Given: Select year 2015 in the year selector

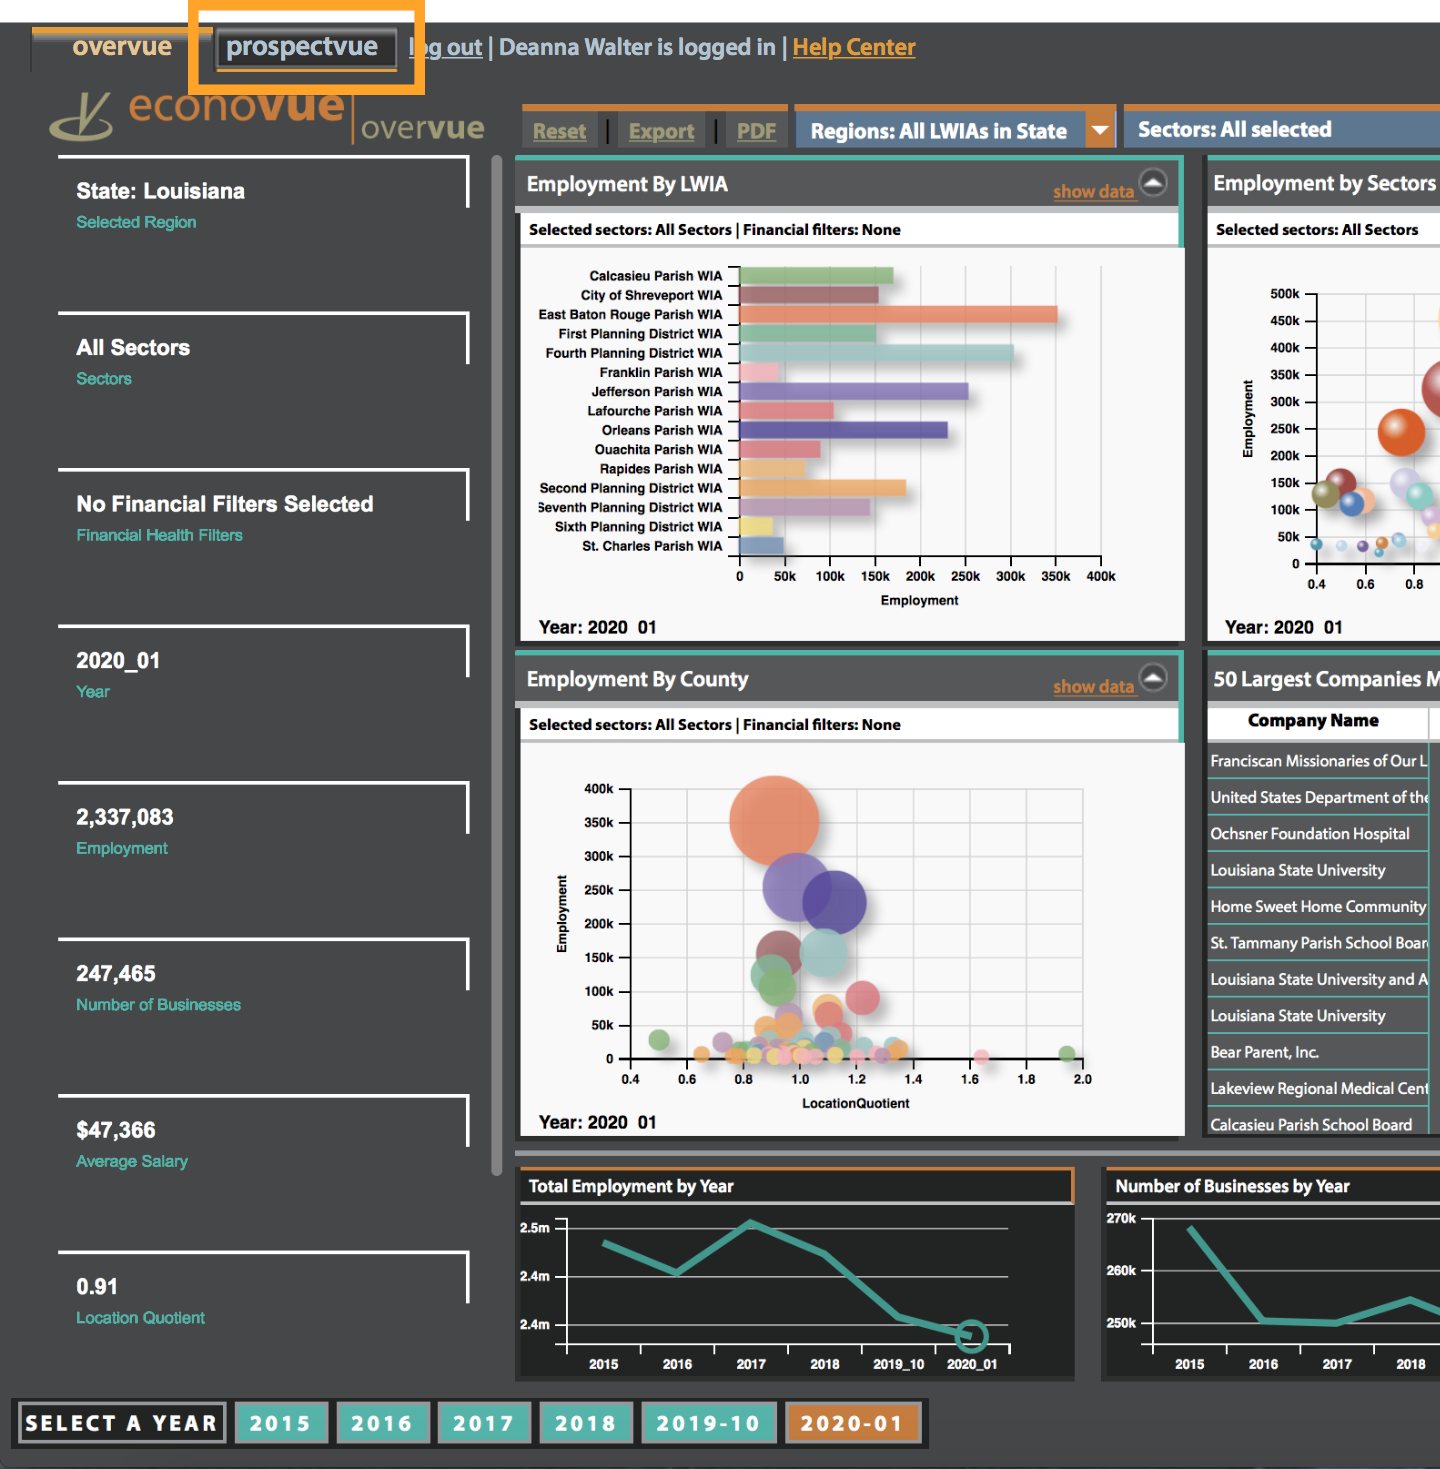Looking at the screenshot, I should pyautogui.click(x=281, y=1422).
